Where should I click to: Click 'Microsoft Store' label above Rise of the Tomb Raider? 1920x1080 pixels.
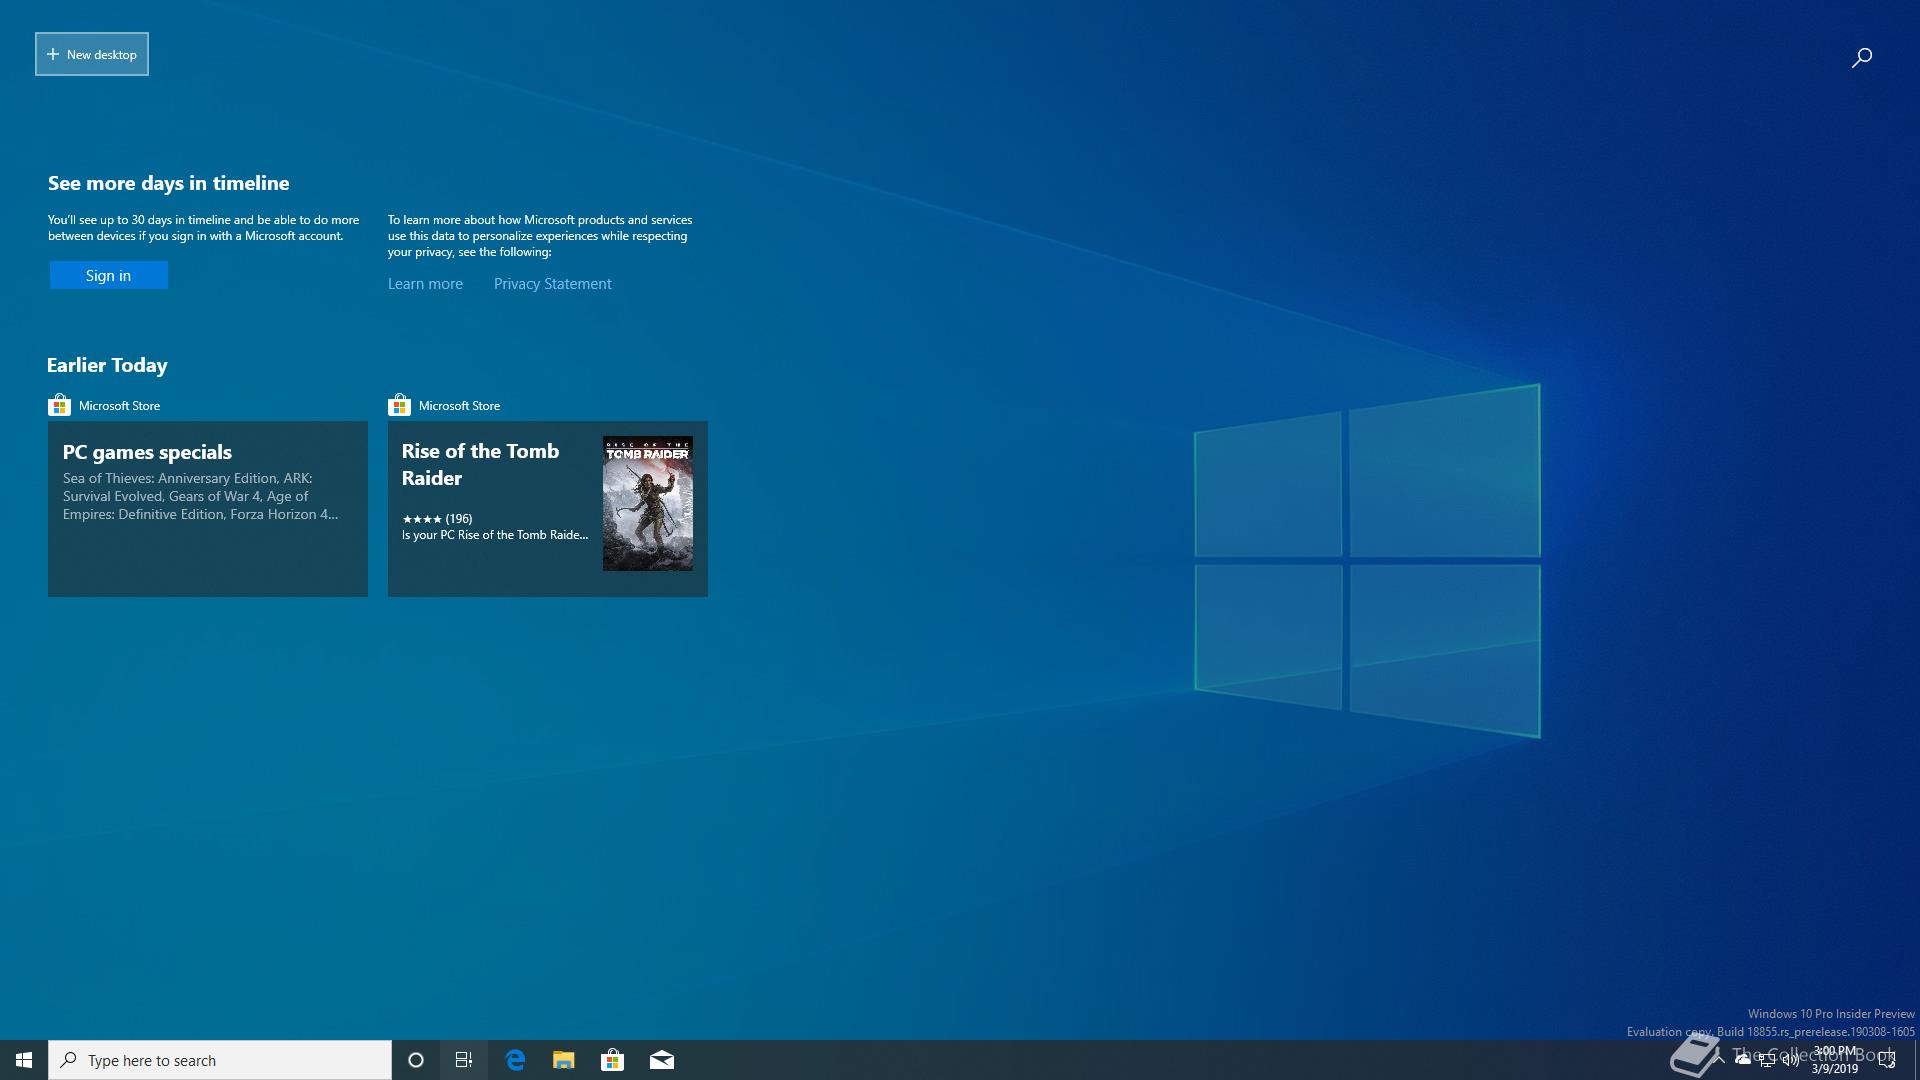pos(459,406)
